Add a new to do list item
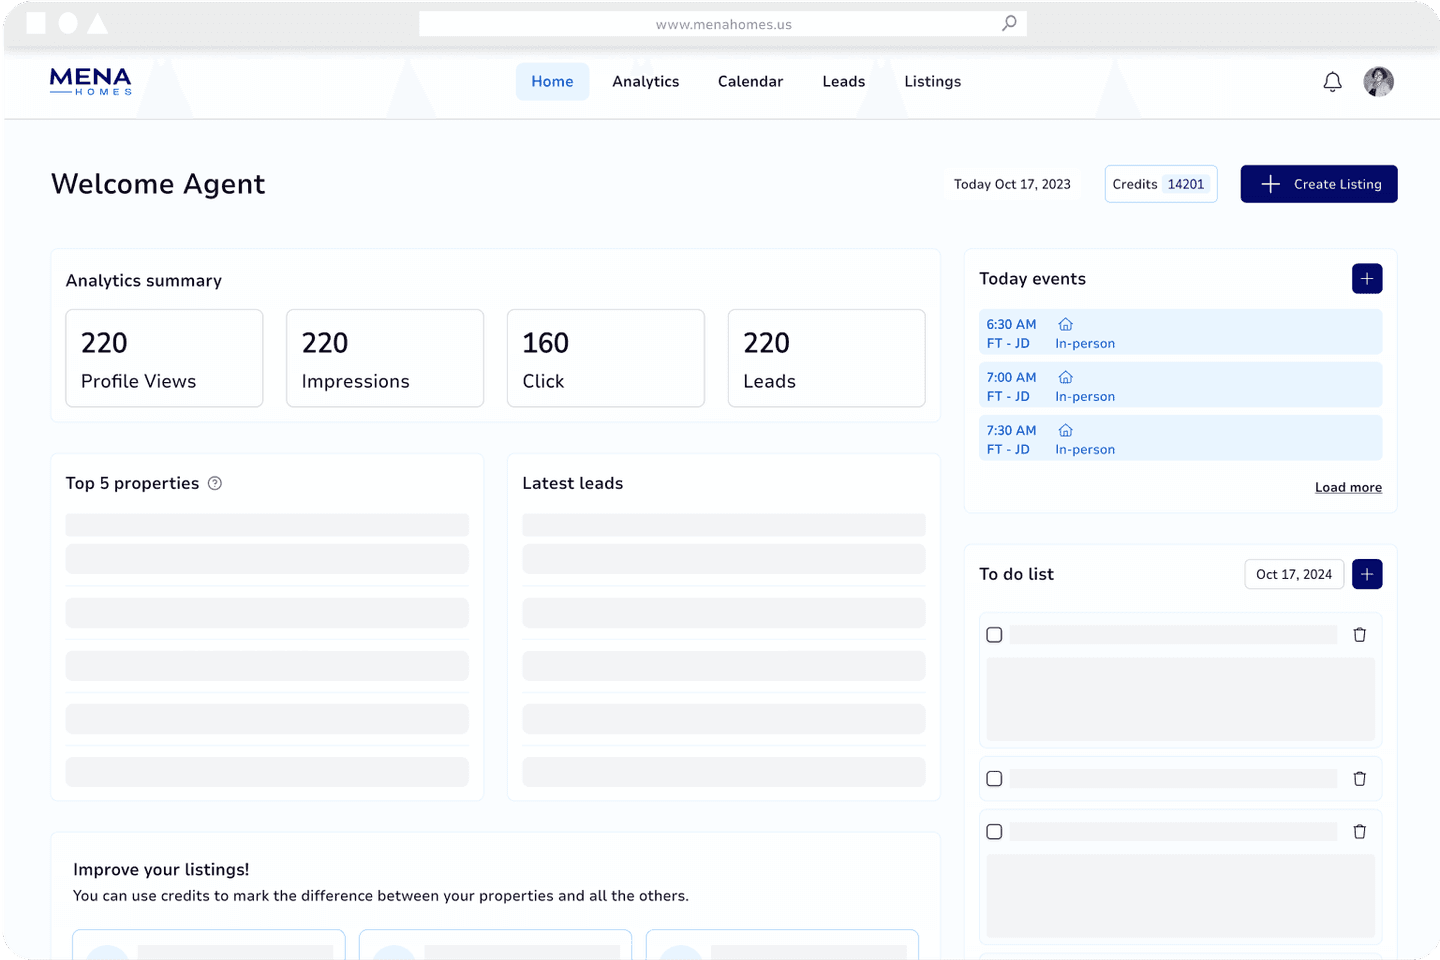Viewport: 1440px width, 960px height. 1366,574
